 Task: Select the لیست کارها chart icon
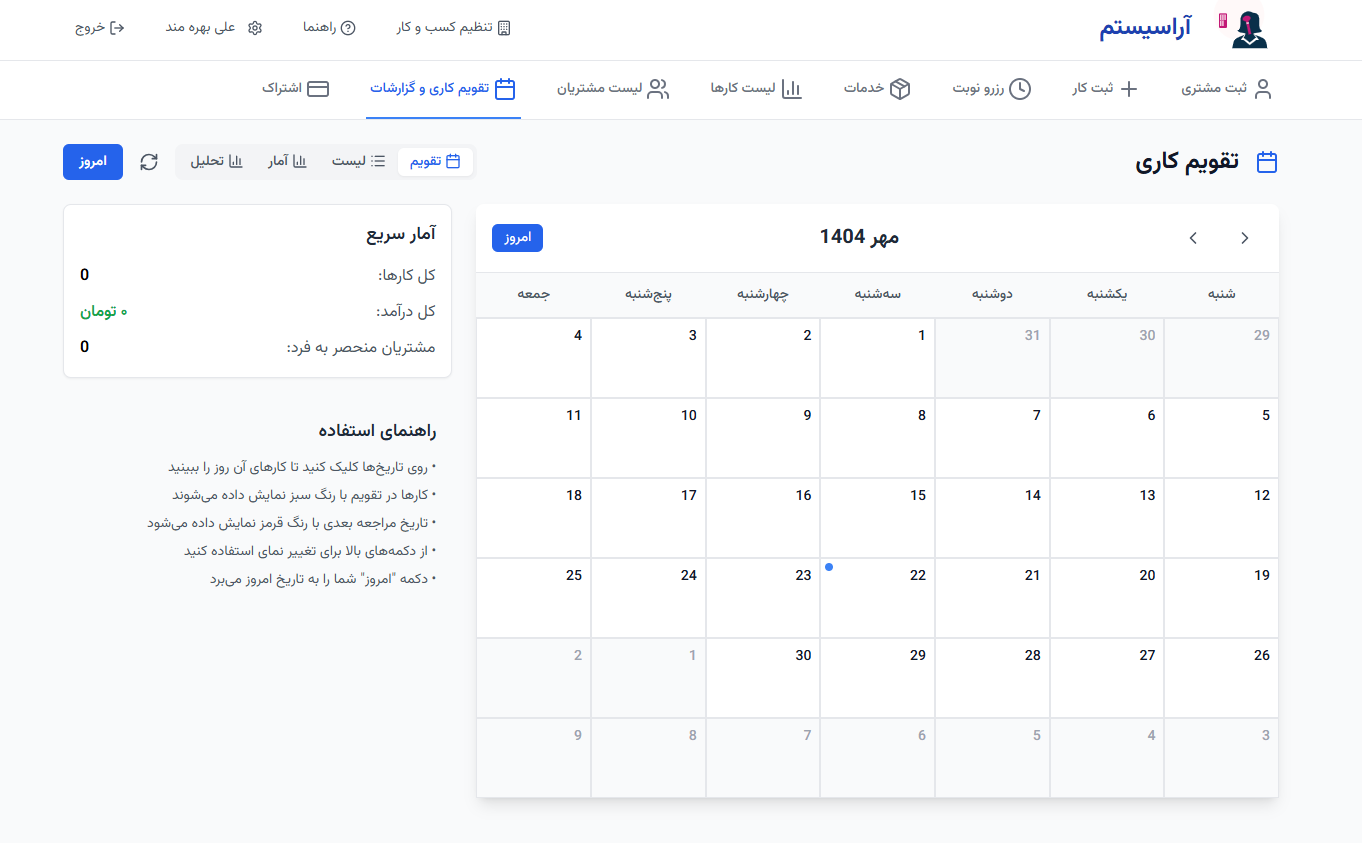click(x=791, y=89)
